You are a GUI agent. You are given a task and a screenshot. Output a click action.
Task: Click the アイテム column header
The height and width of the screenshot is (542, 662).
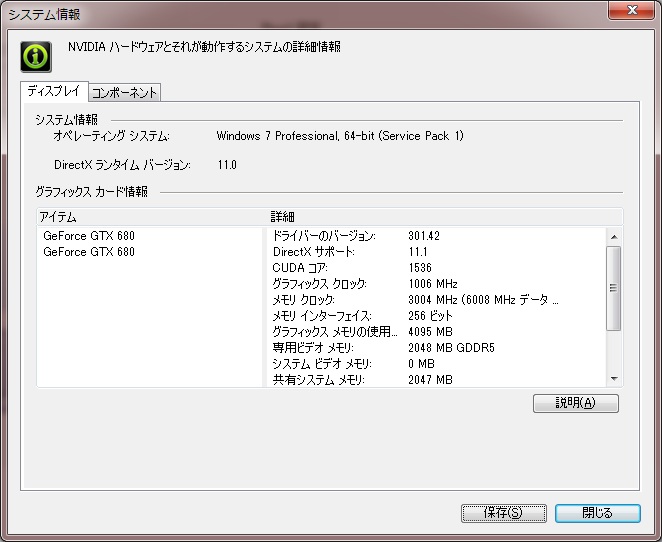[152, 217]
